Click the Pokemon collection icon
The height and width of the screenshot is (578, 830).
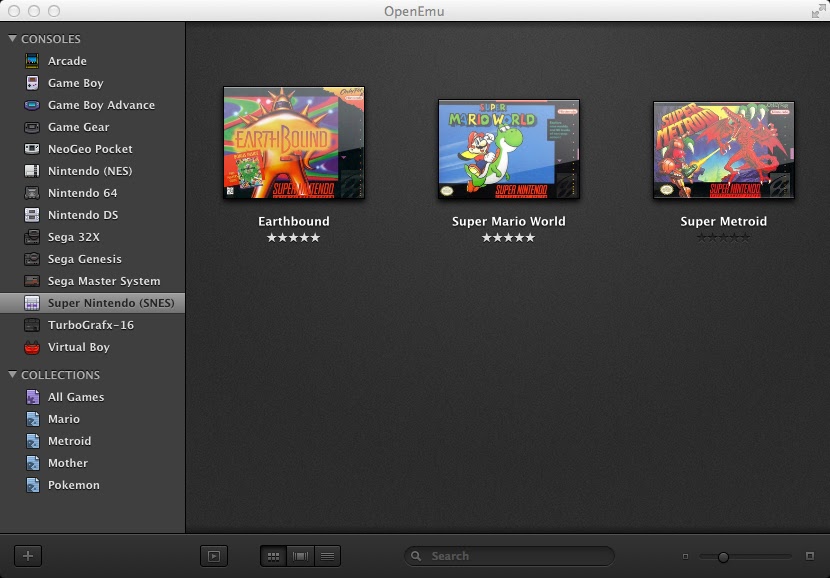coord(33,485)
